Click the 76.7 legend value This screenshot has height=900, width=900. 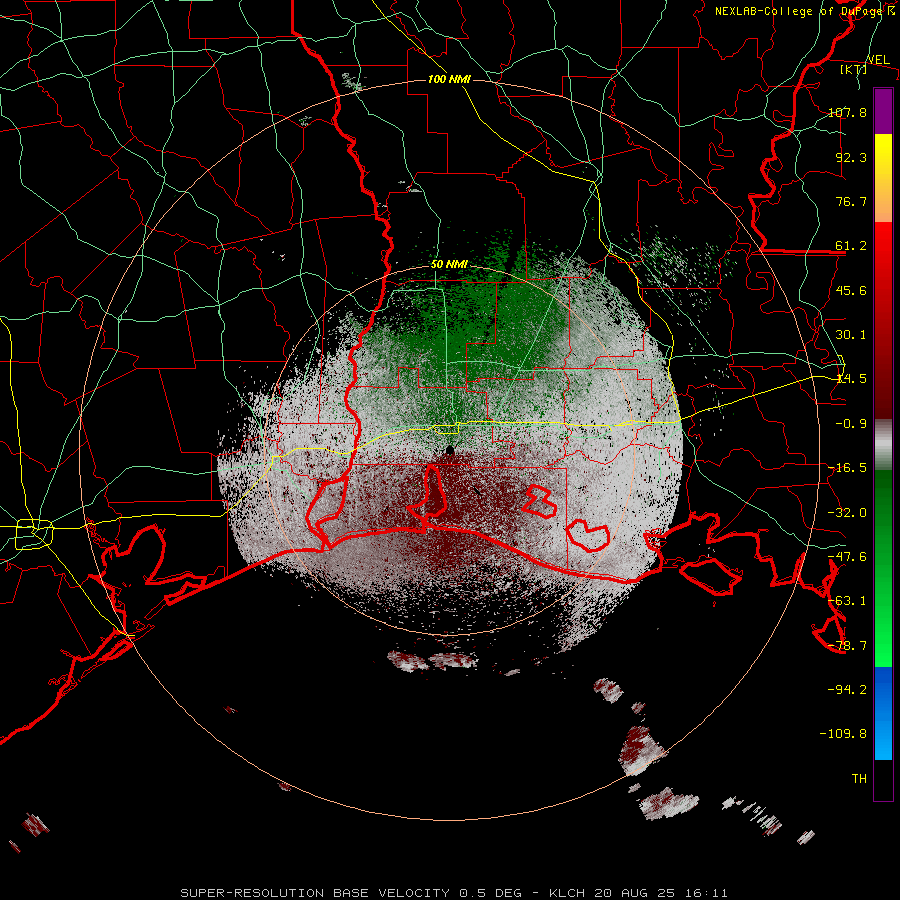click(851, 201)
